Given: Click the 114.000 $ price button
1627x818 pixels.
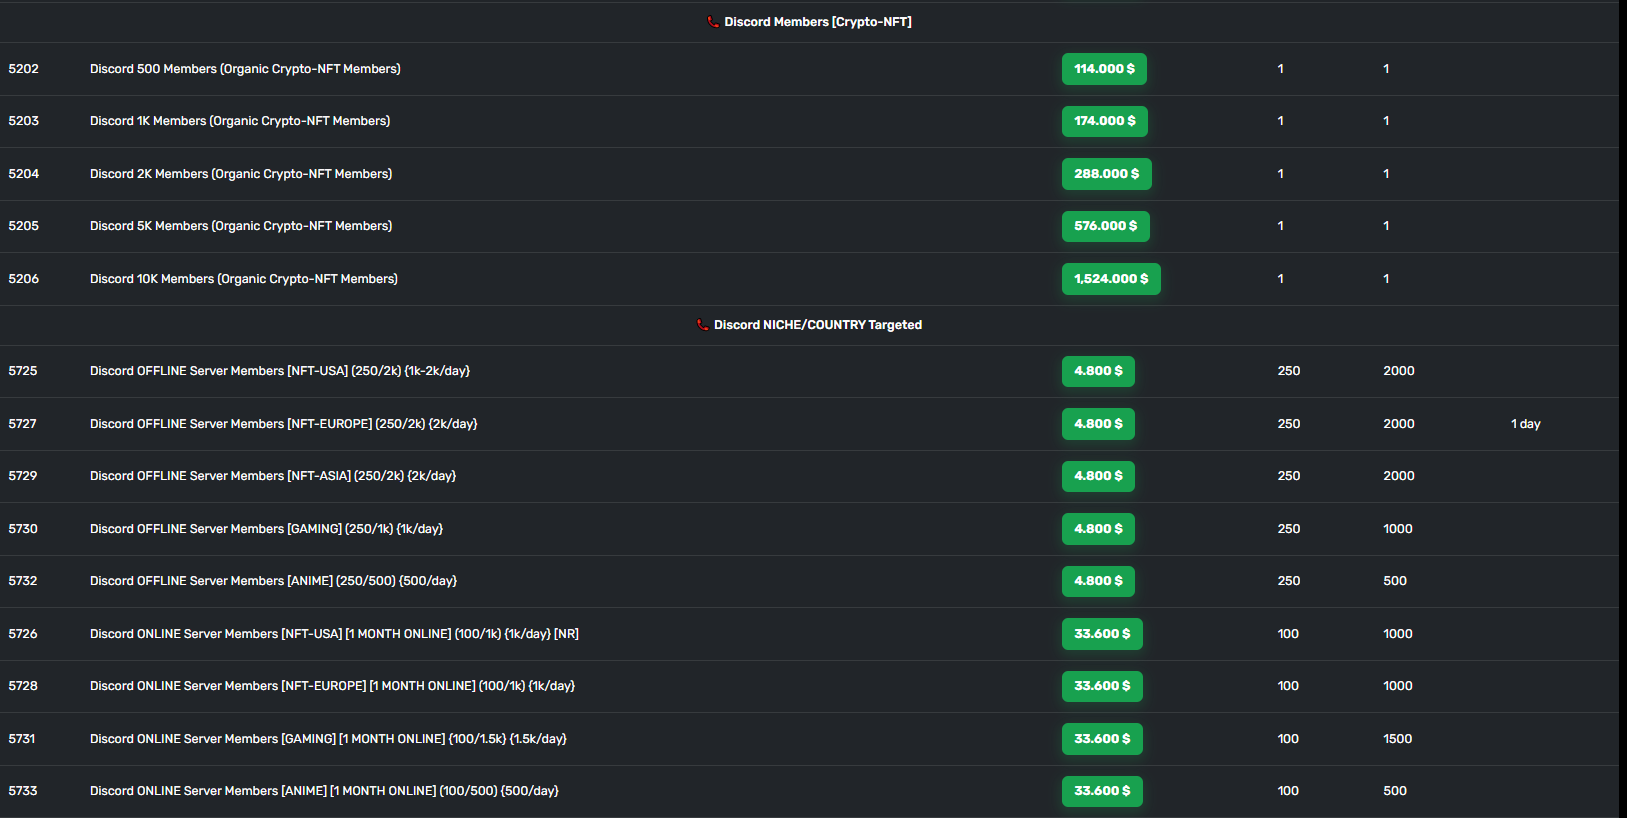Looking at the screenshot, I should (1104, 69).
